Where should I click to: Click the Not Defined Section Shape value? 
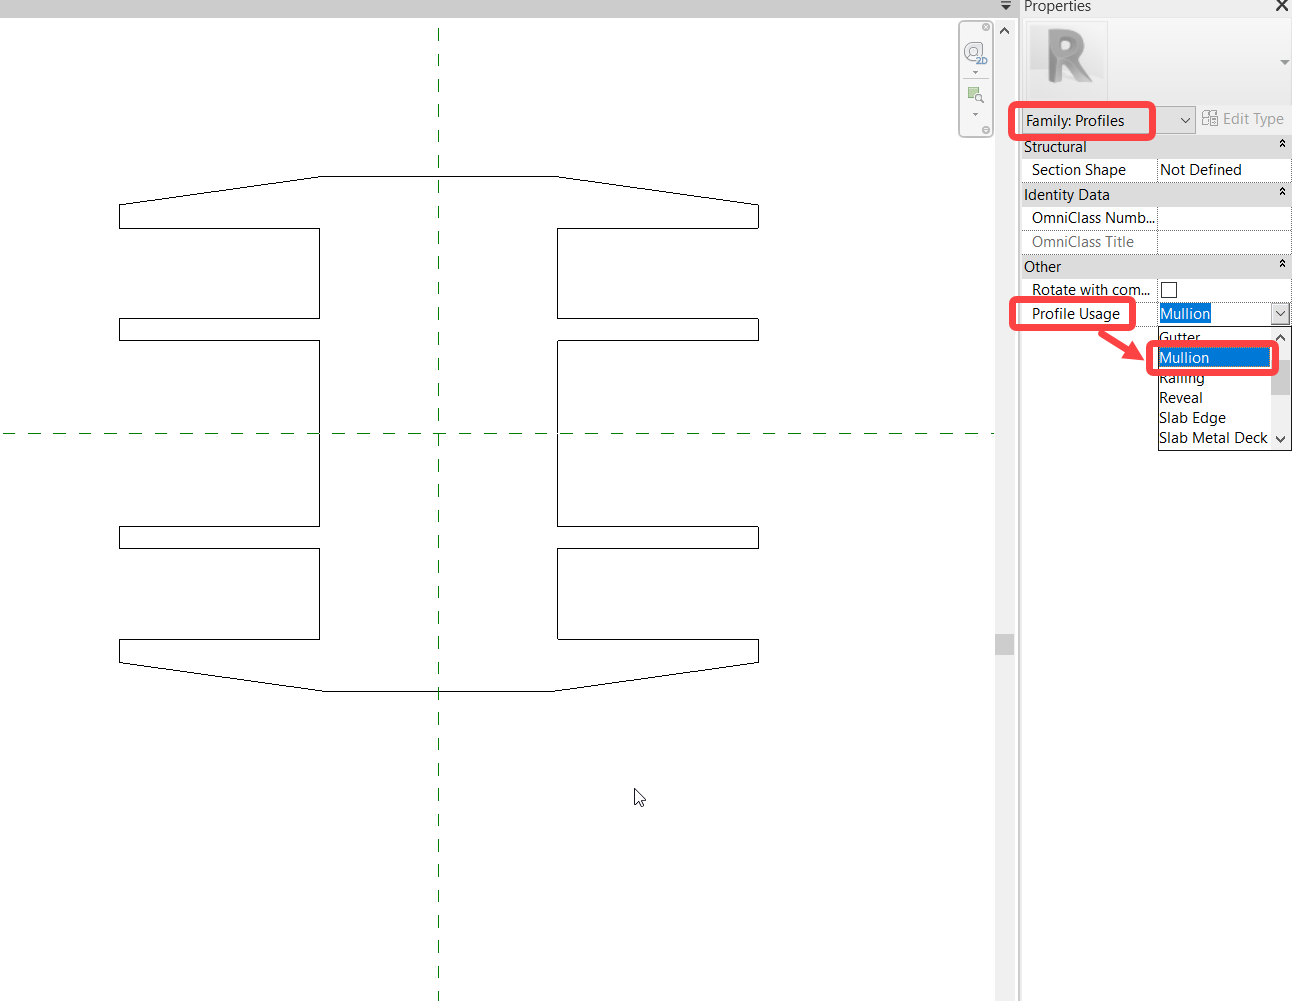pos(1200,169)
